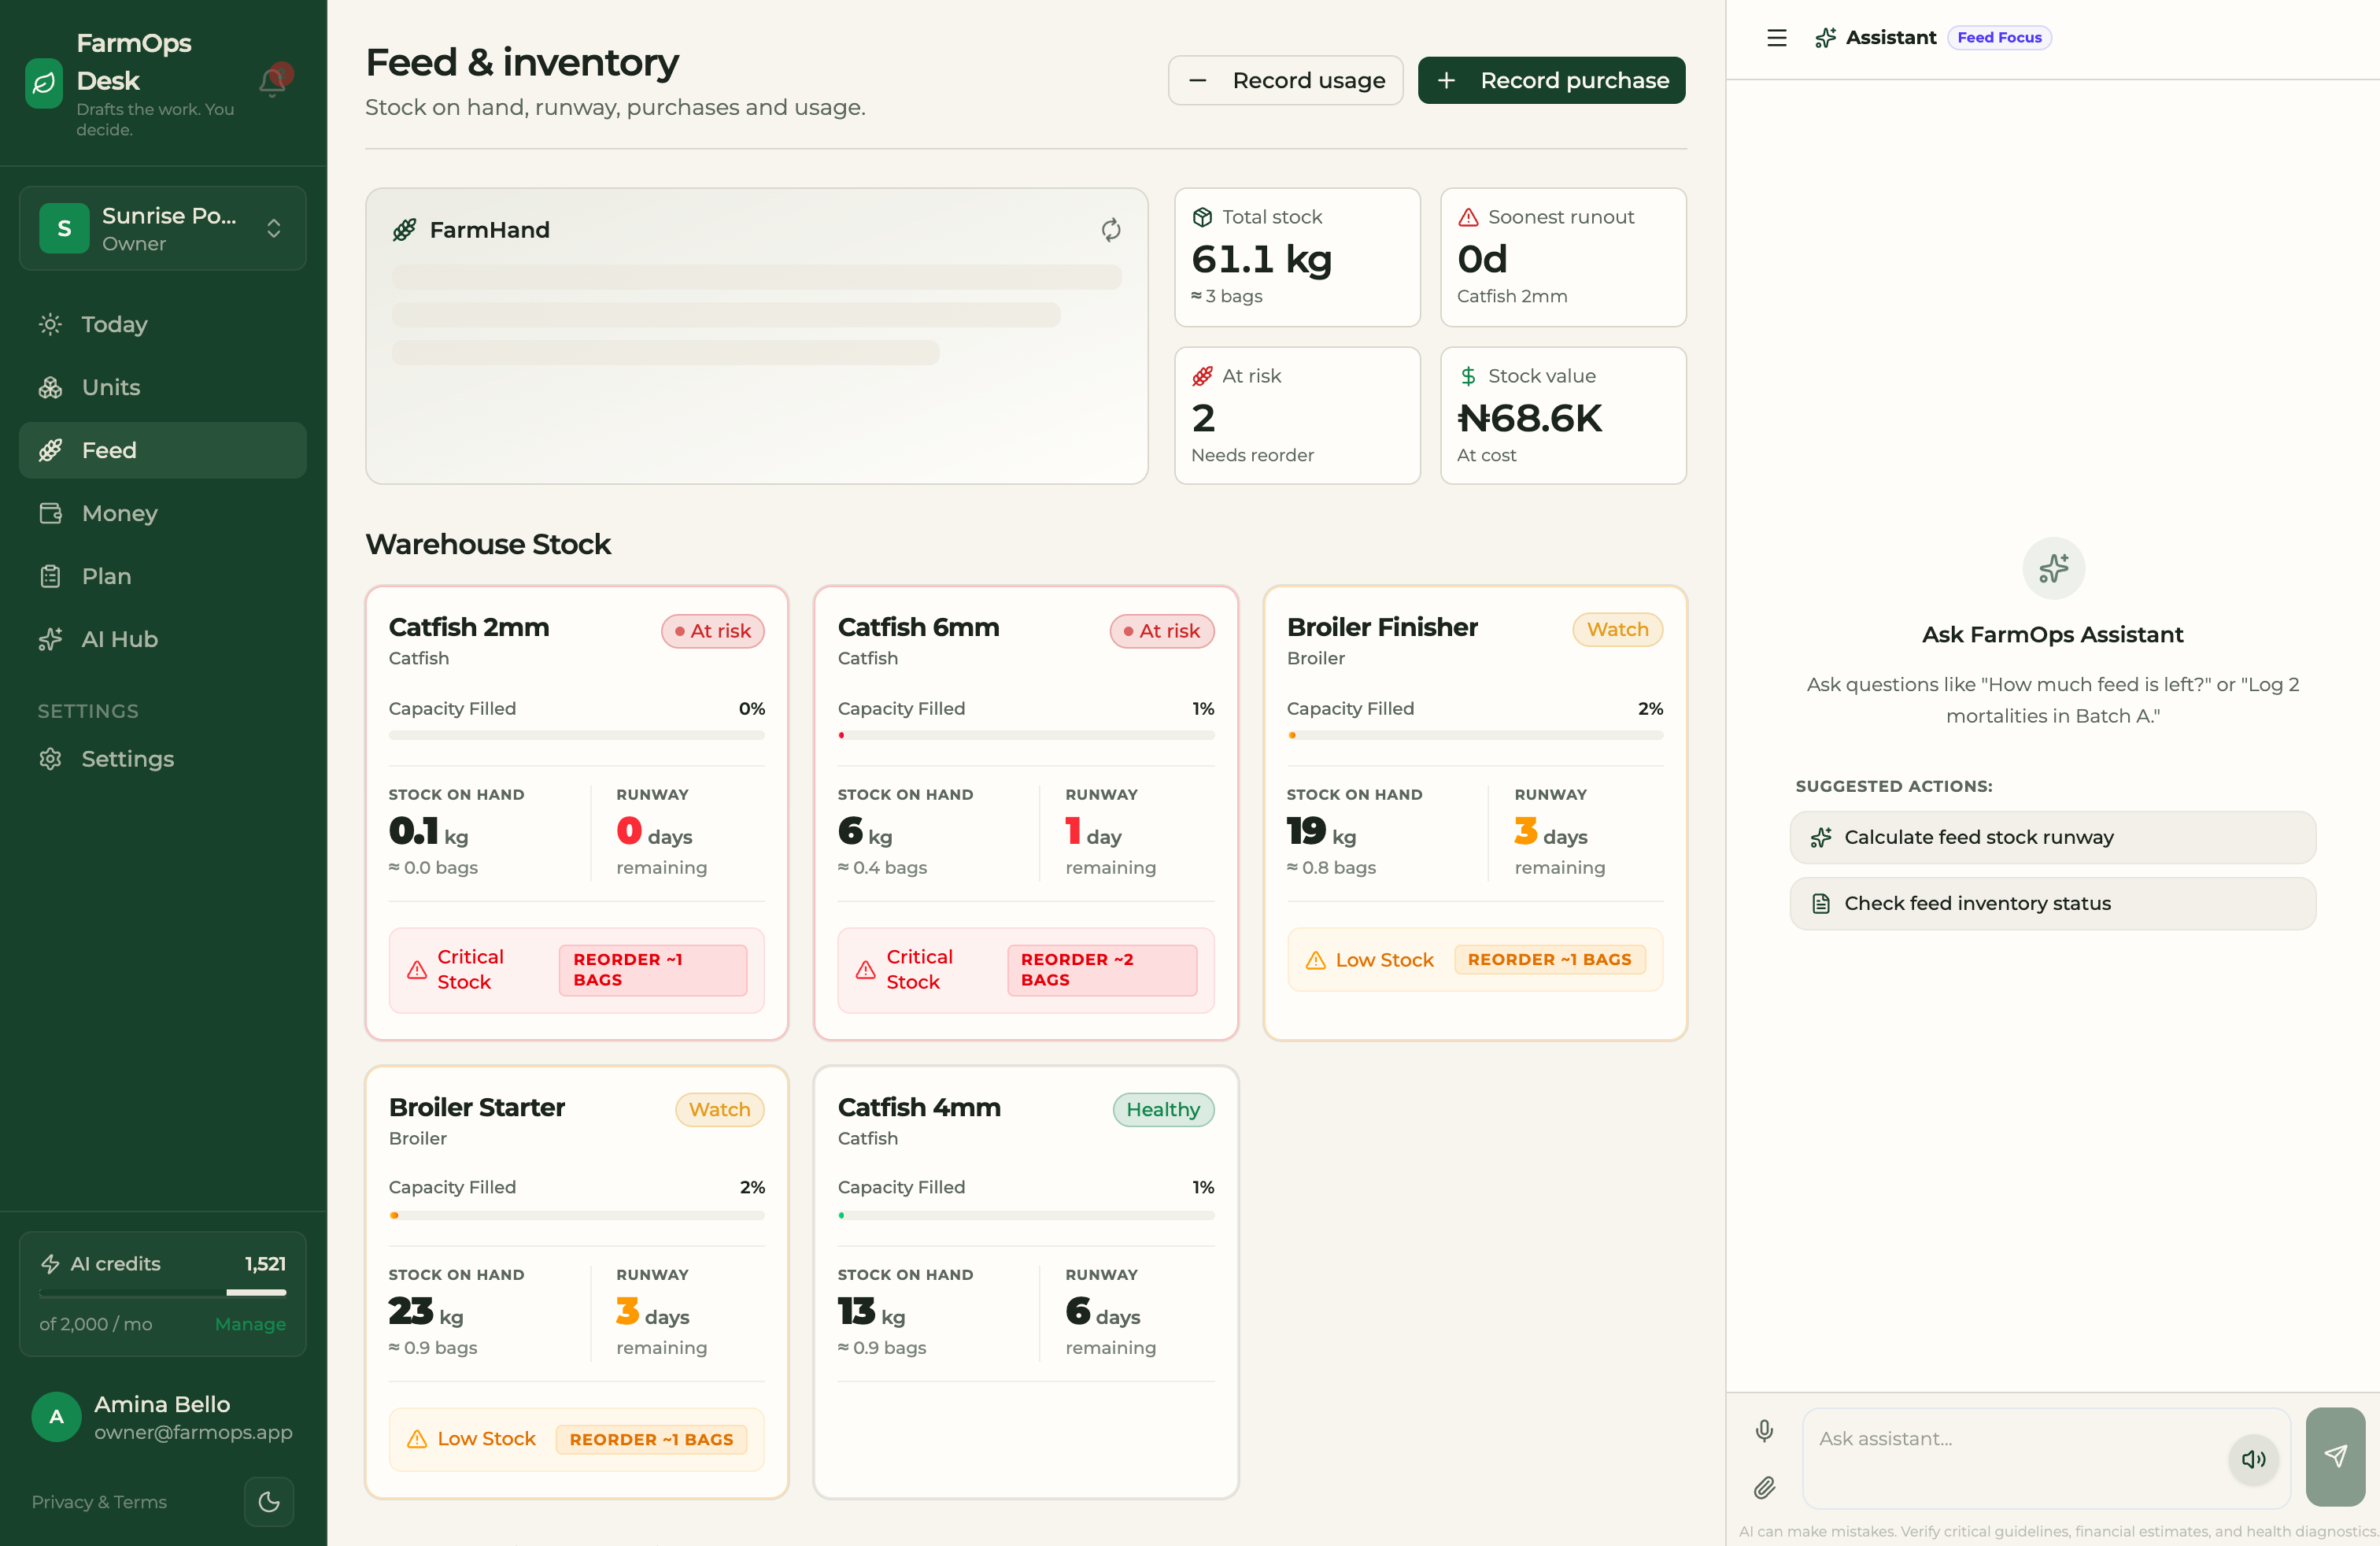2380x1546 pixels.
Task: Attach a file with the paperclip
Action: (1764, 1488)
